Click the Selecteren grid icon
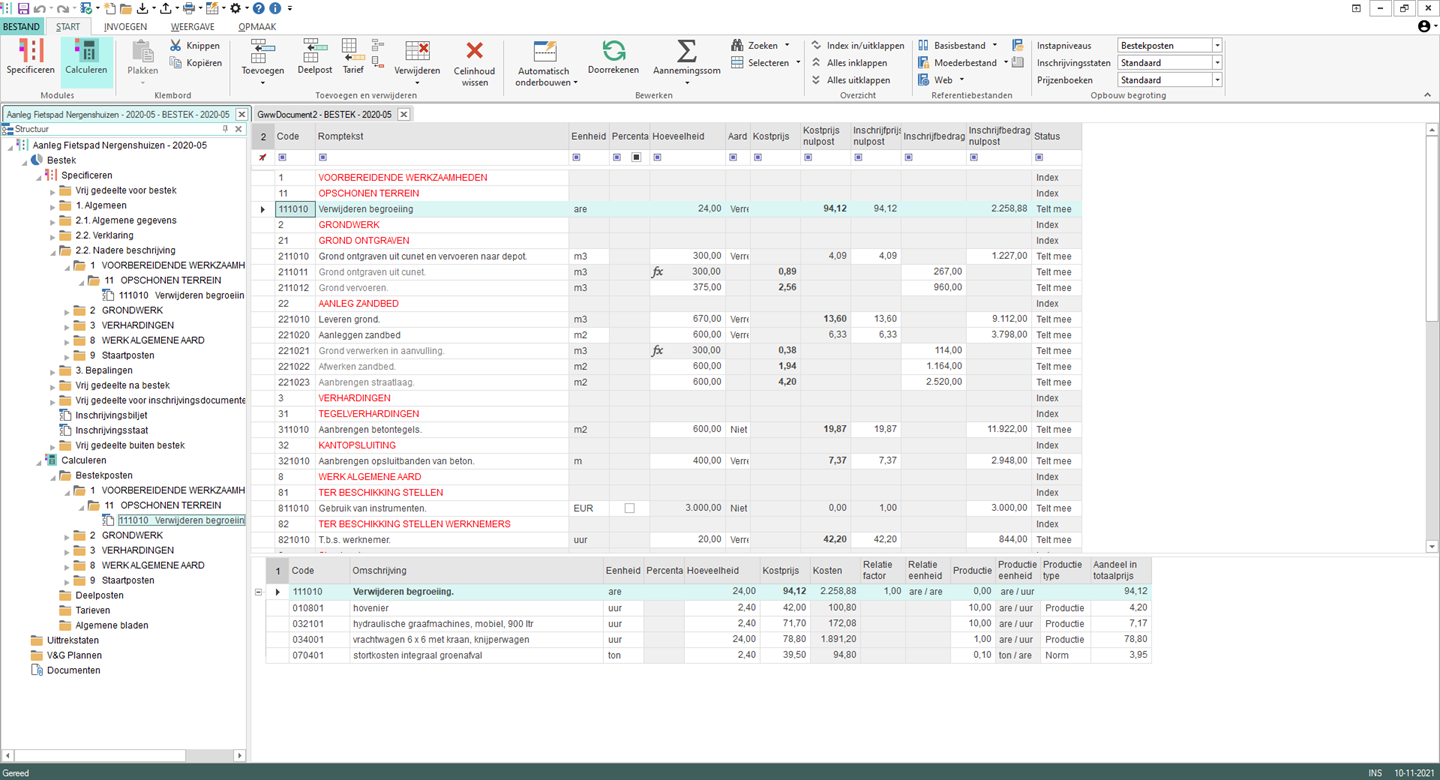This screenshot has width=1440, height=780. pos(738,62)
